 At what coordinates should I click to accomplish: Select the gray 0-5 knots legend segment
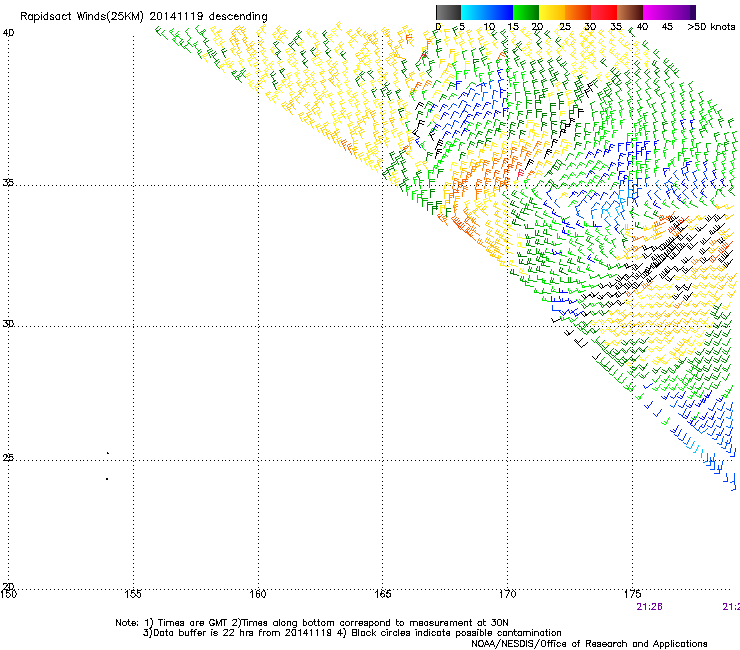448,12
